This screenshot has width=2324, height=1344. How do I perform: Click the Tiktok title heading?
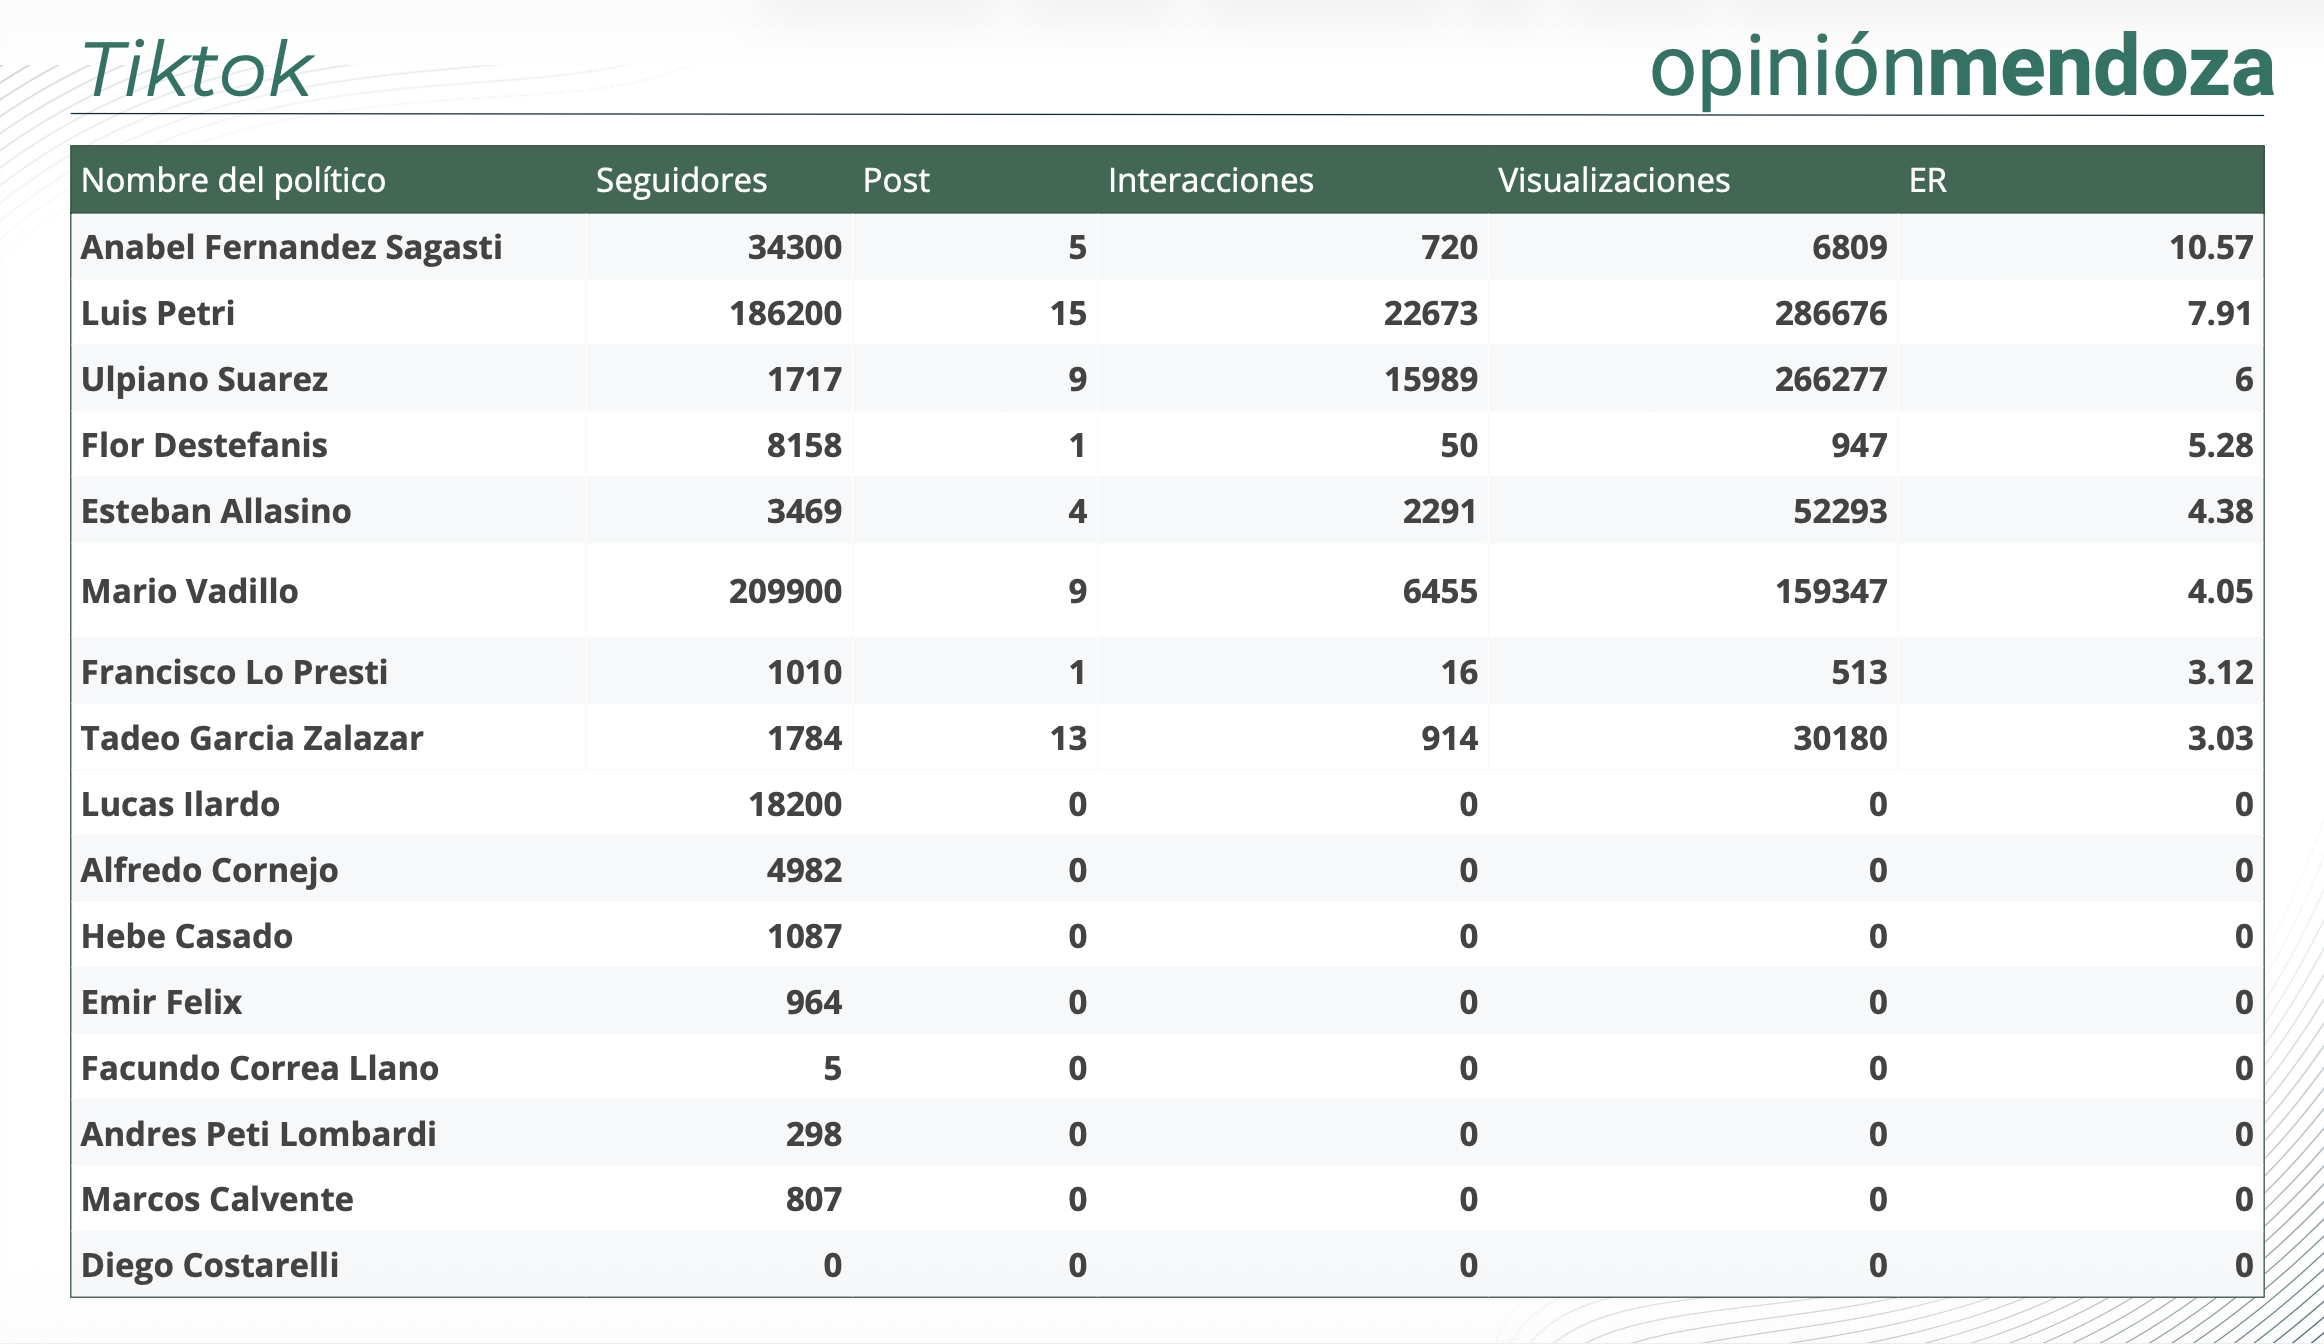pos(197,70)
